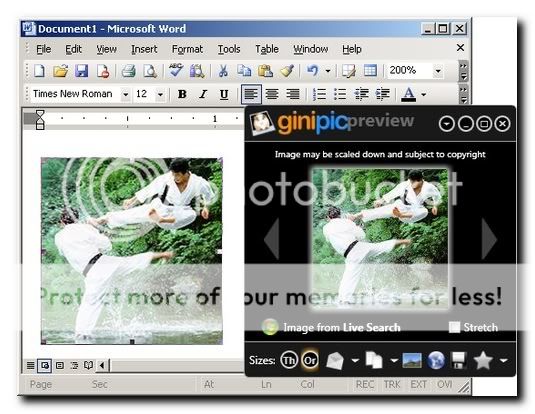Expand copy options arrow in ginipic
The height and width of the screenshot is (414, 535).
[x=394, y=360]
